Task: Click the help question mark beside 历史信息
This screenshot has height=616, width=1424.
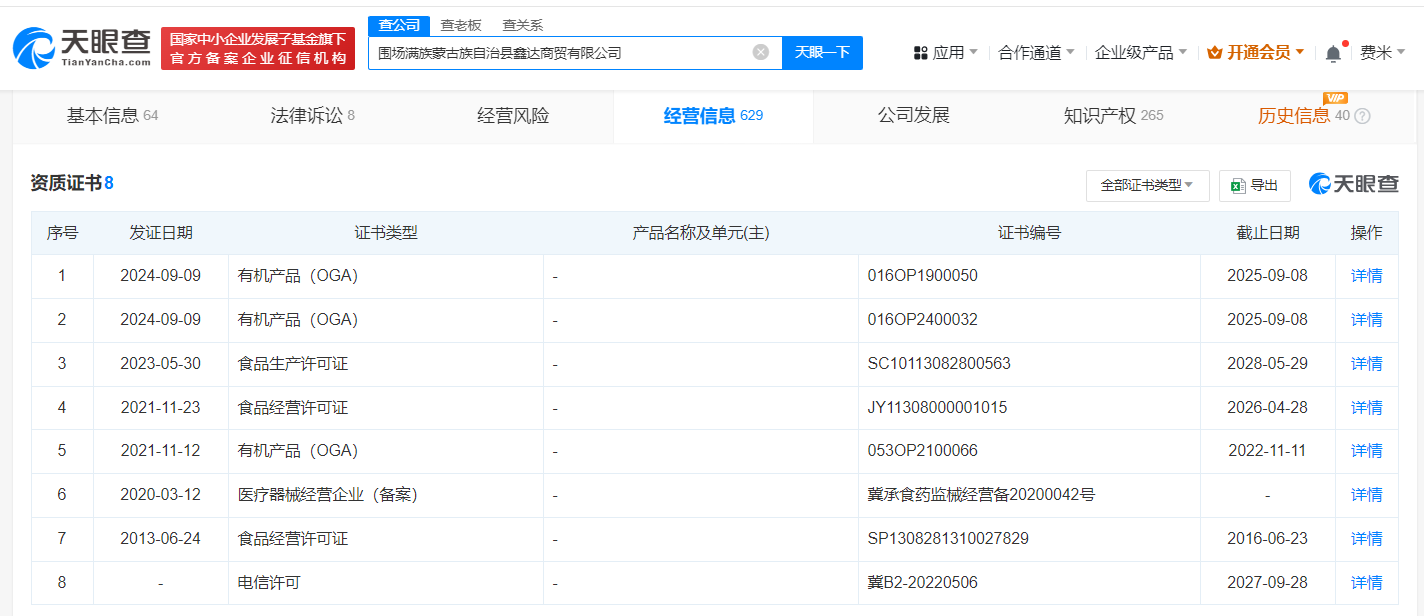Action: (1362, 116)
